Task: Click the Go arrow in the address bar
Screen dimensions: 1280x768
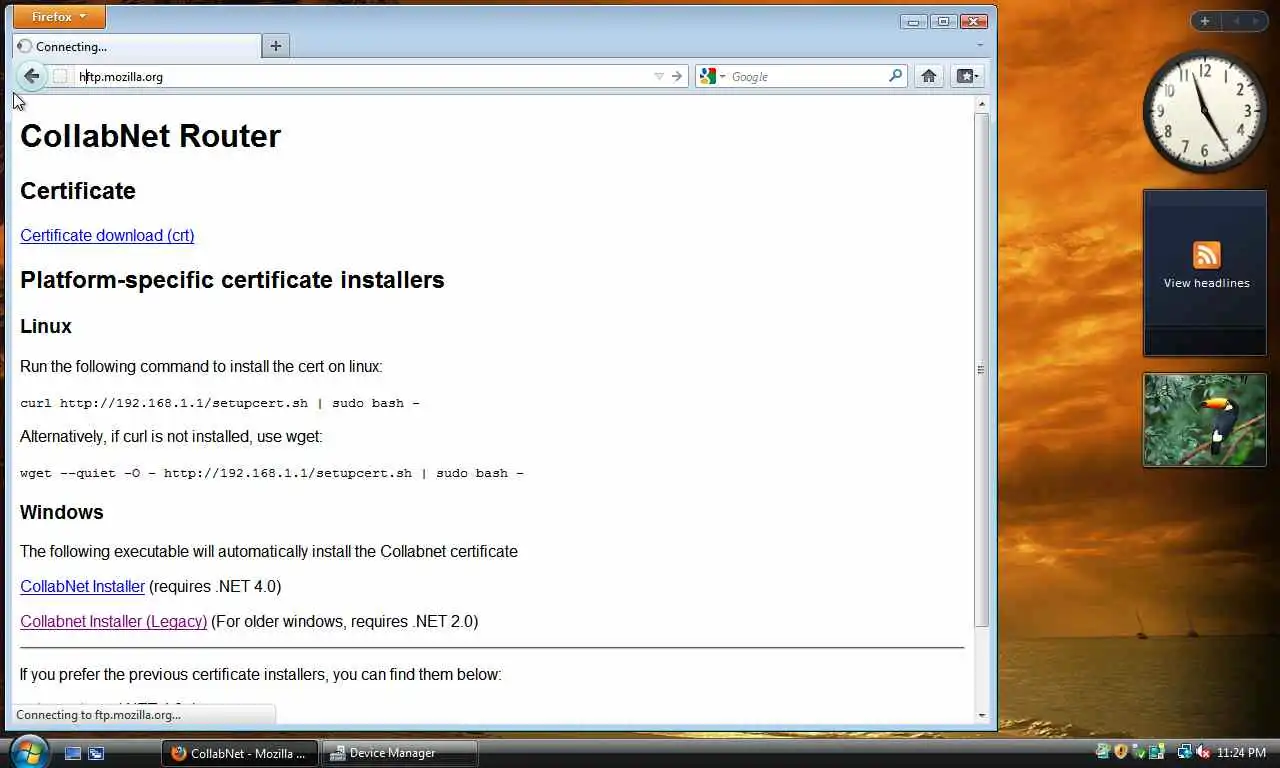Action: coord(677,76)
